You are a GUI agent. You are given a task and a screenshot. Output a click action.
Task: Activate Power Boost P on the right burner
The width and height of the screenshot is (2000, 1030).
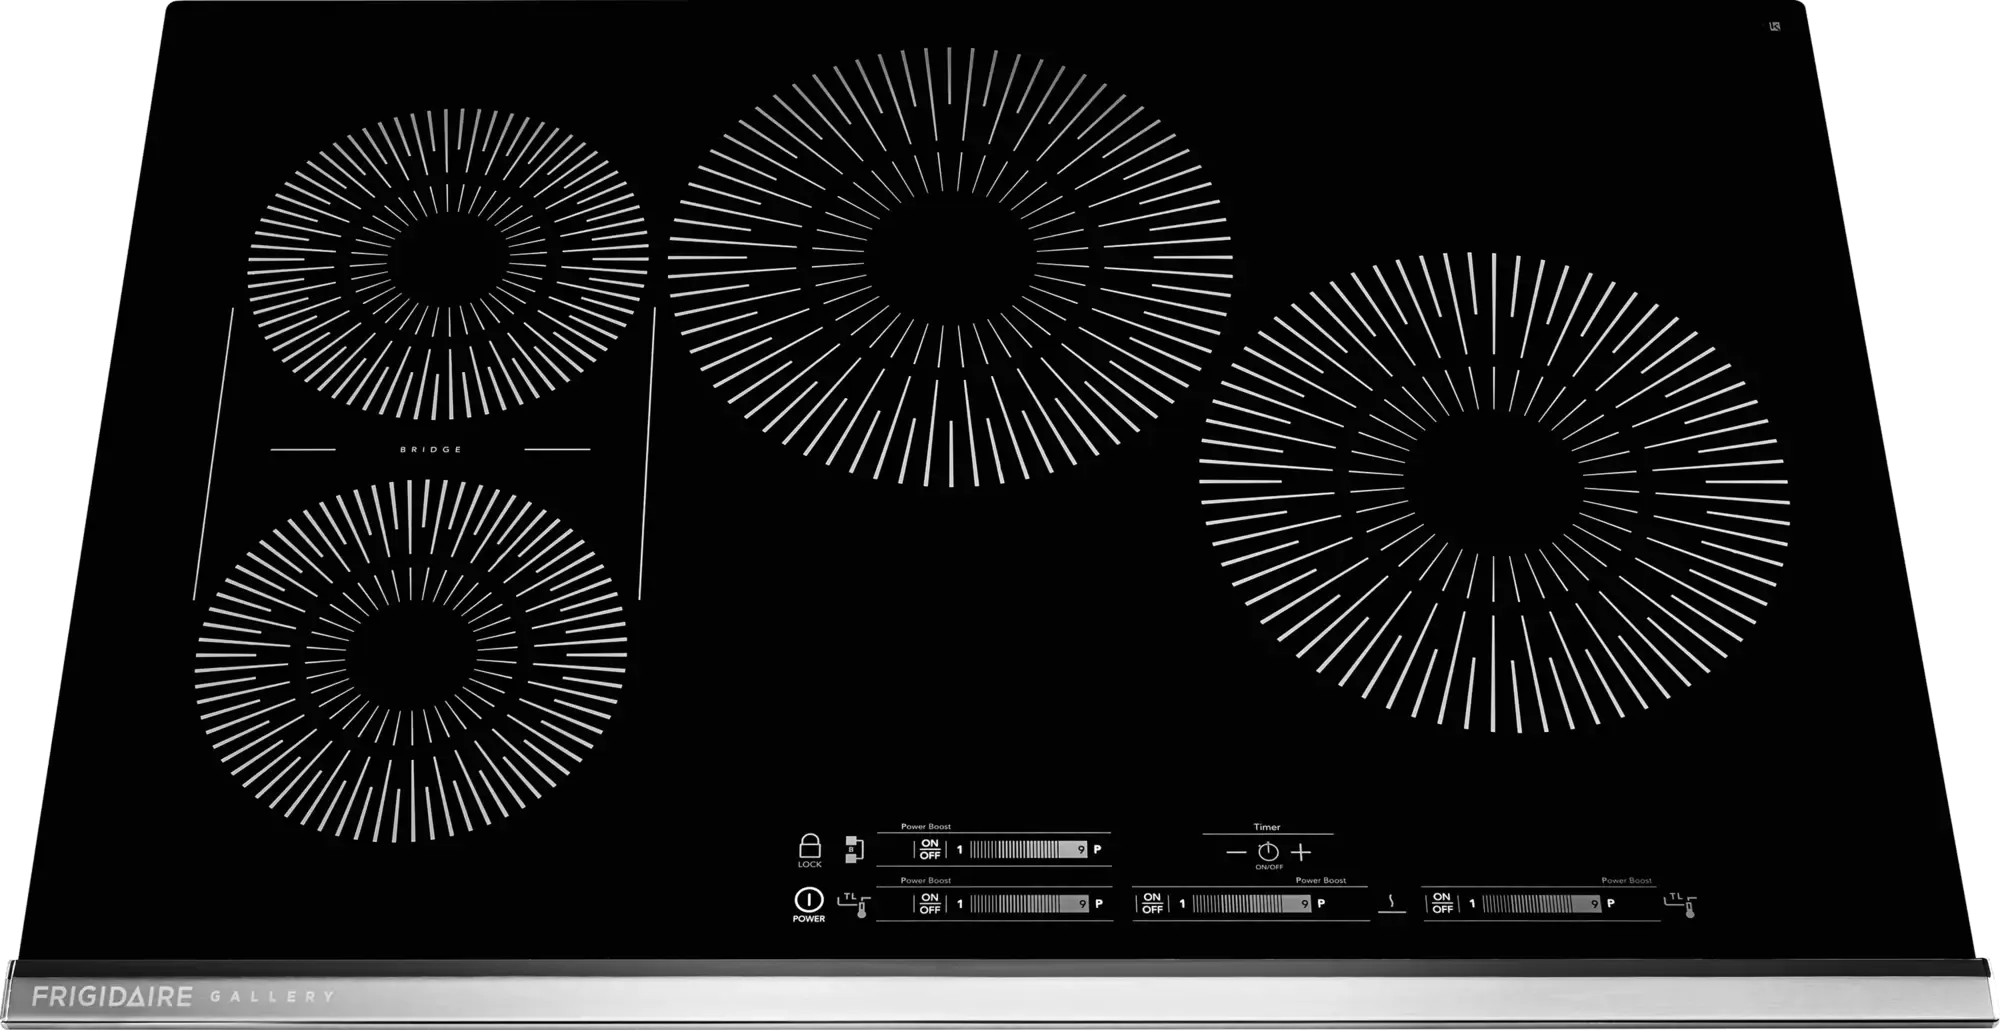point(1610,903)
